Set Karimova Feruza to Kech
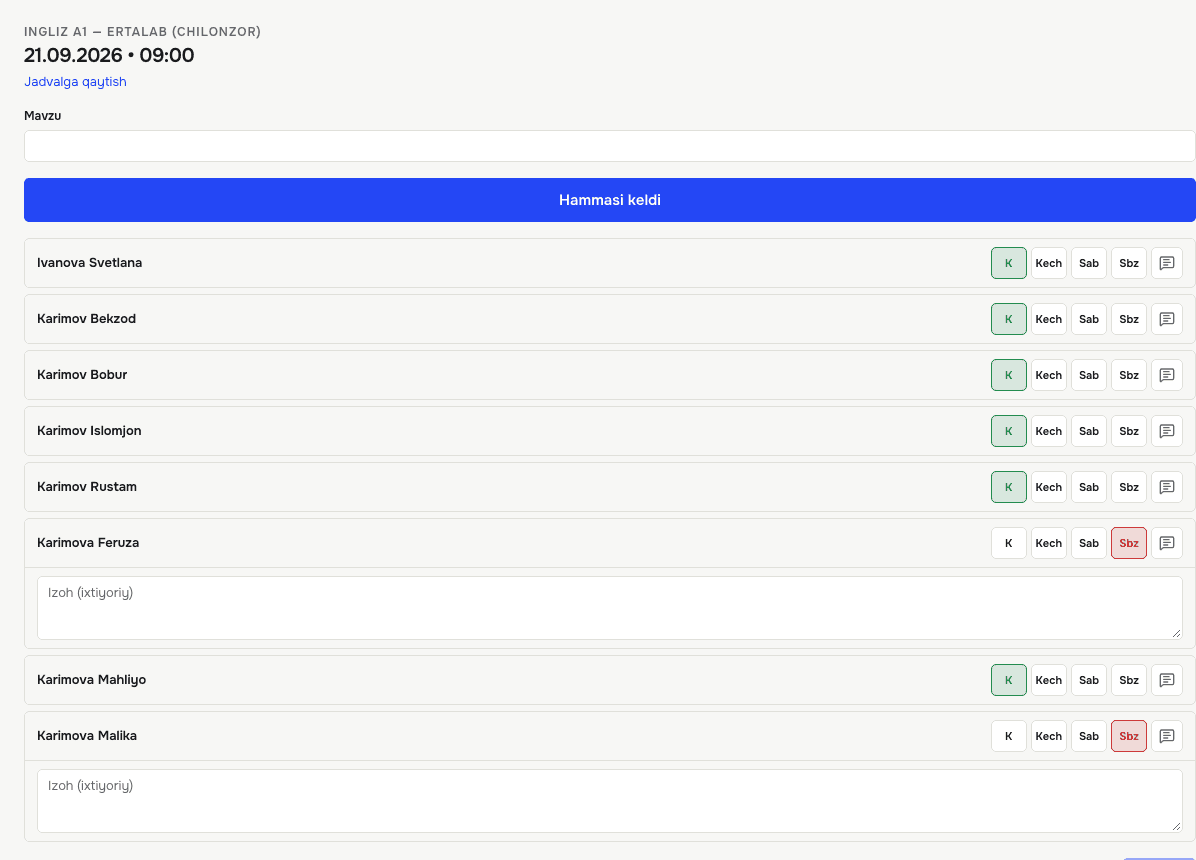 (1049, 543)
